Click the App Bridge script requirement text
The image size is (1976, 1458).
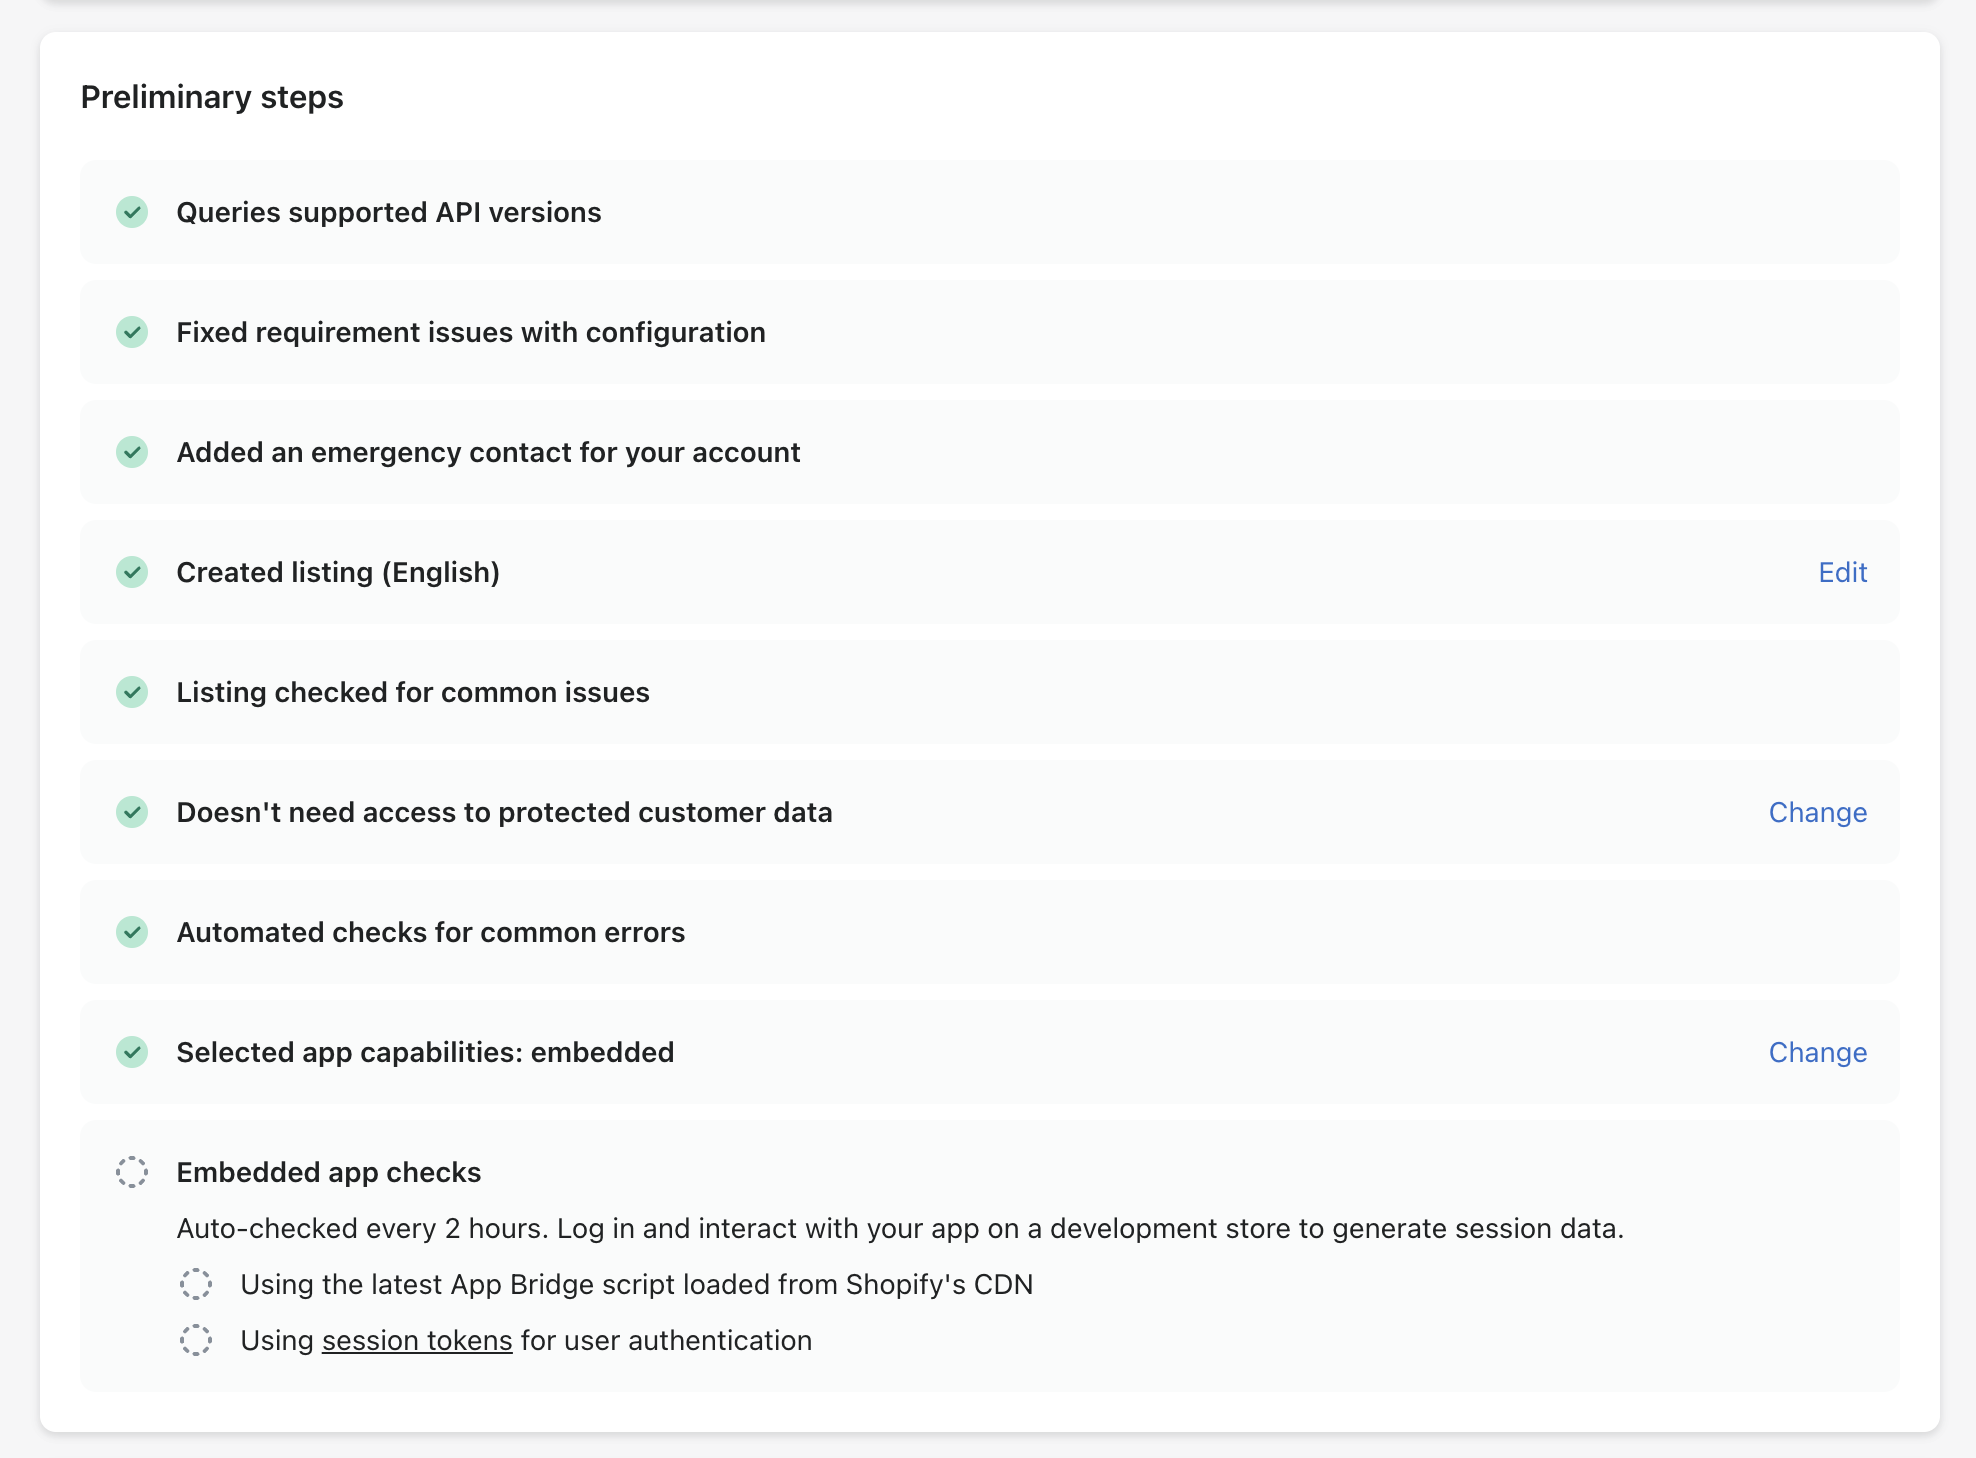click(637, 1284)
